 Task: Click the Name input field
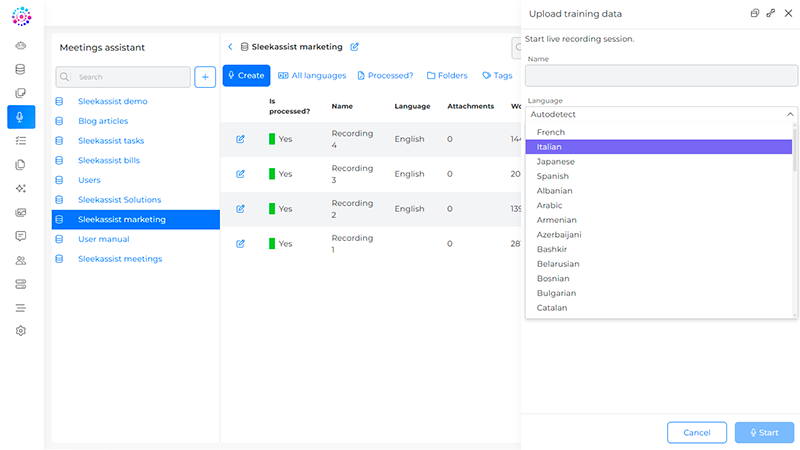pos(661,76)
